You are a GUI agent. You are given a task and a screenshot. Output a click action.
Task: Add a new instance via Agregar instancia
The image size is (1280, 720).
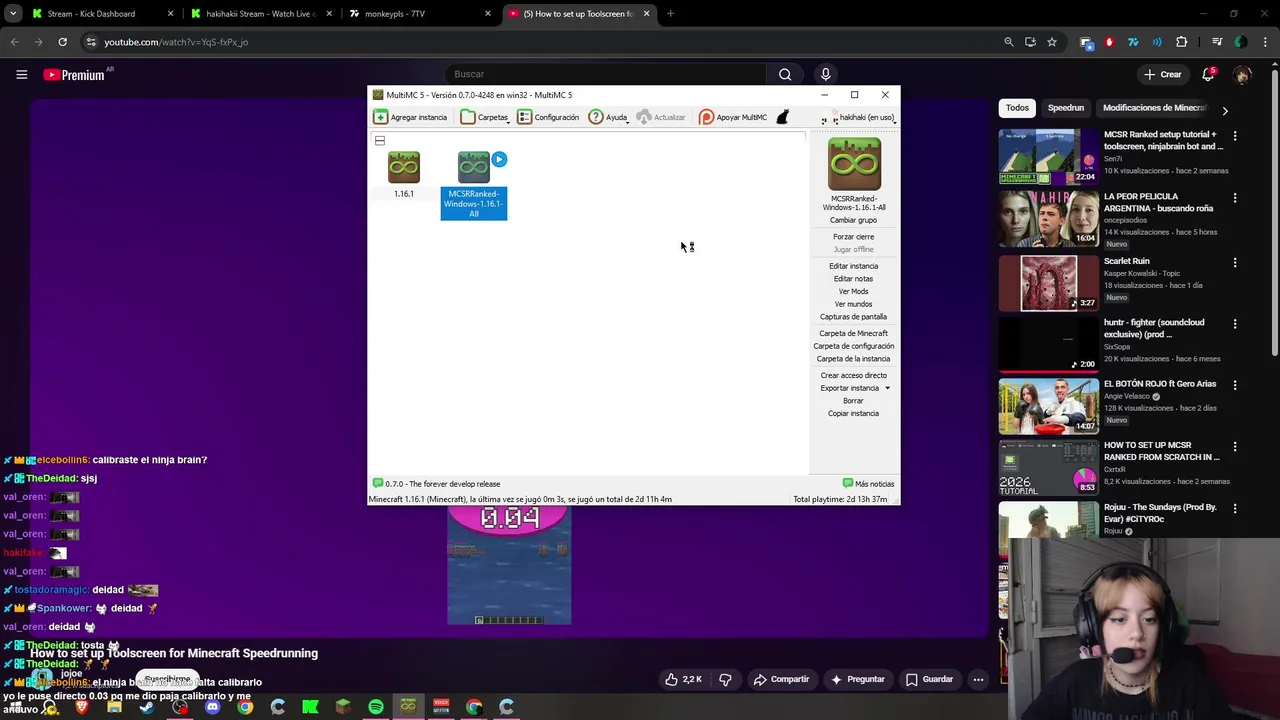[411, 117]
